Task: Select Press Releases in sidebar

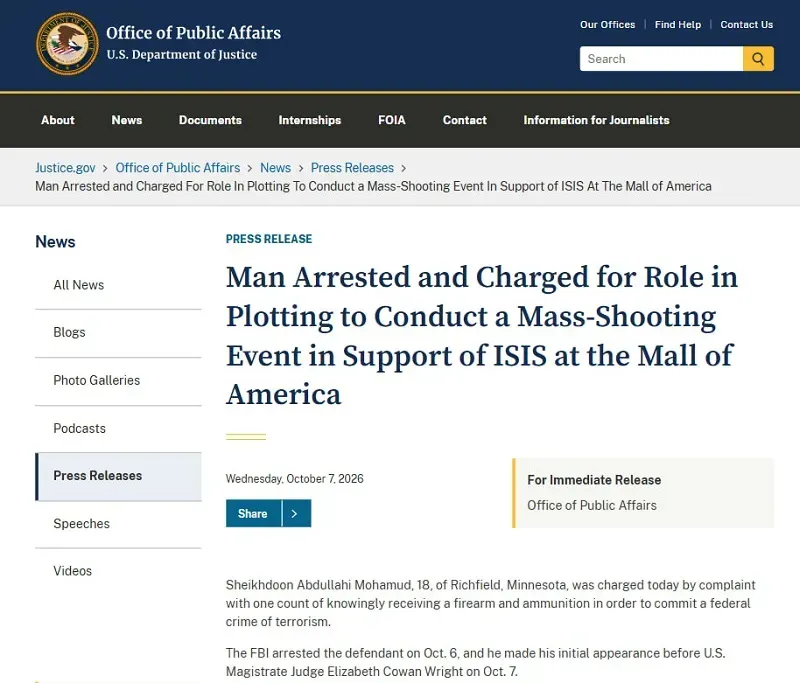Action: coord(118,476)
